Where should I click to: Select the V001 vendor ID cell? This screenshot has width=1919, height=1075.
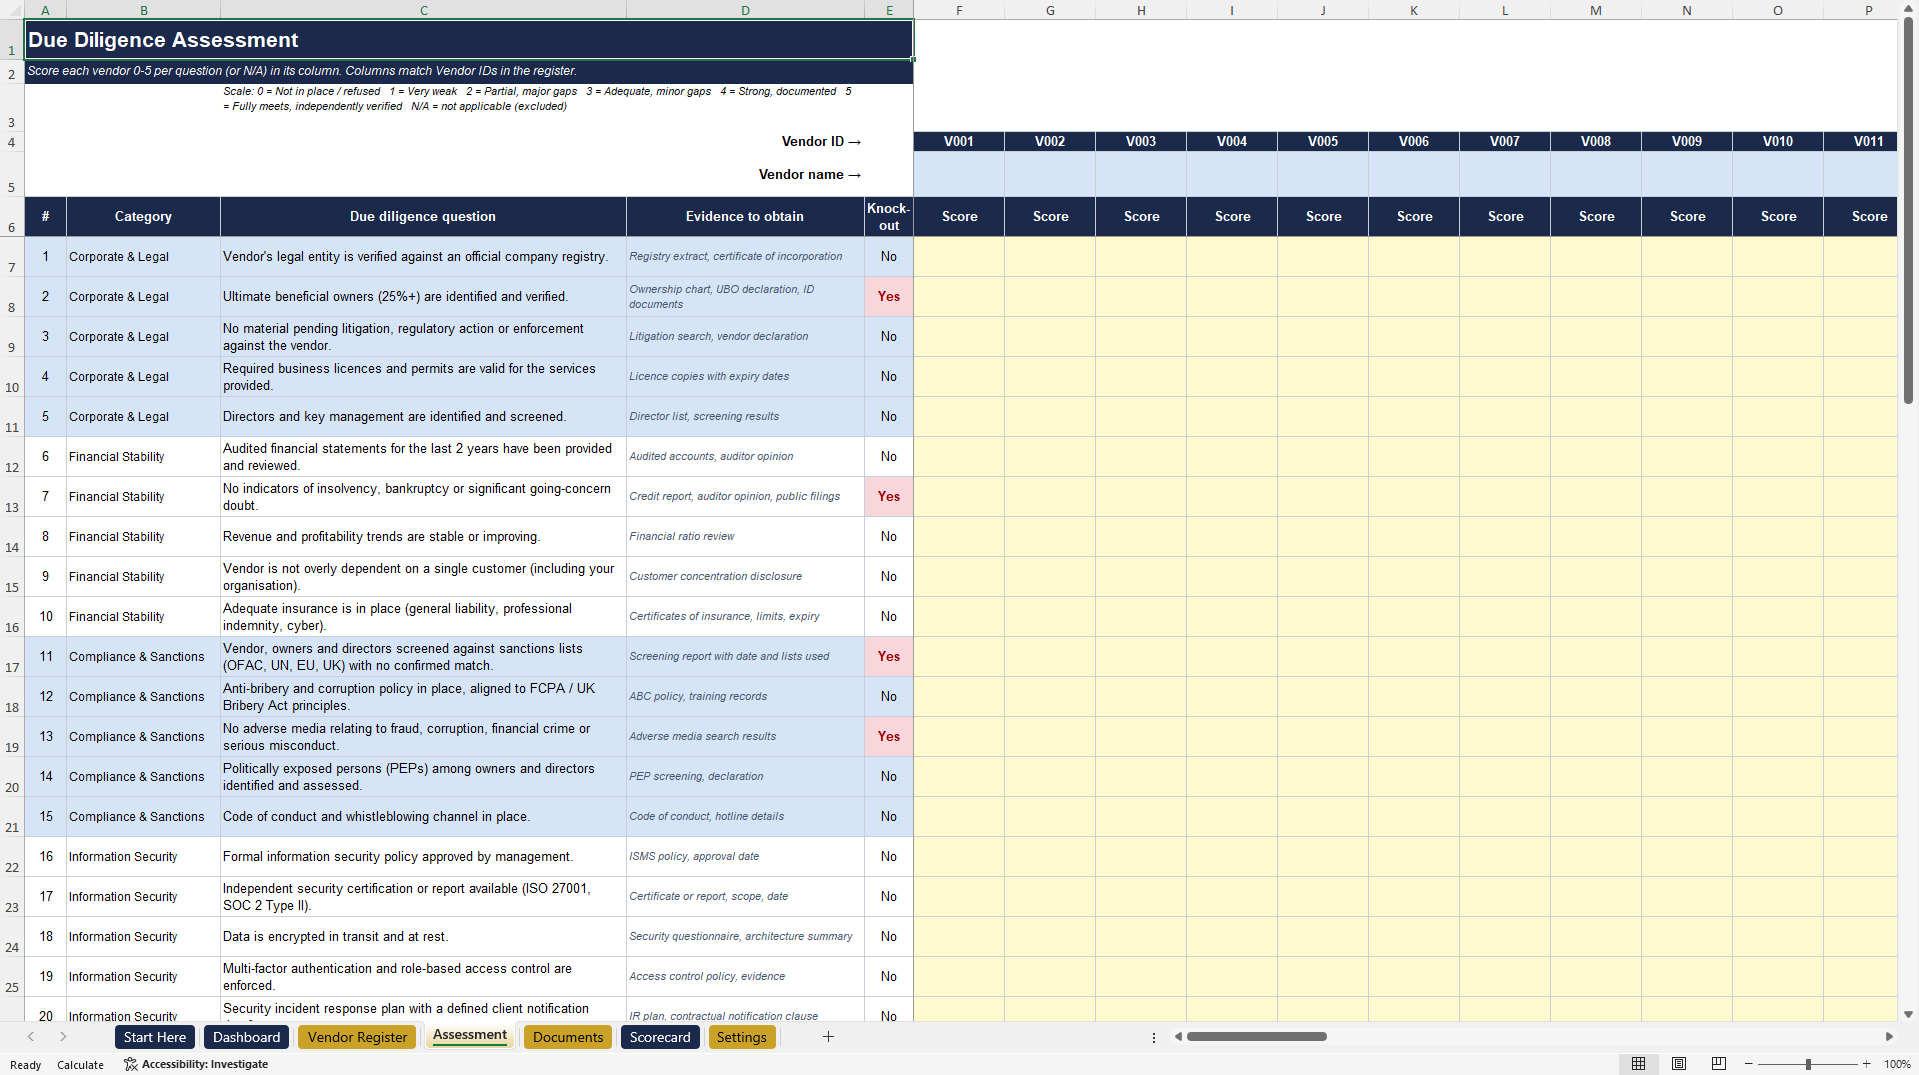tap(959, 141)
